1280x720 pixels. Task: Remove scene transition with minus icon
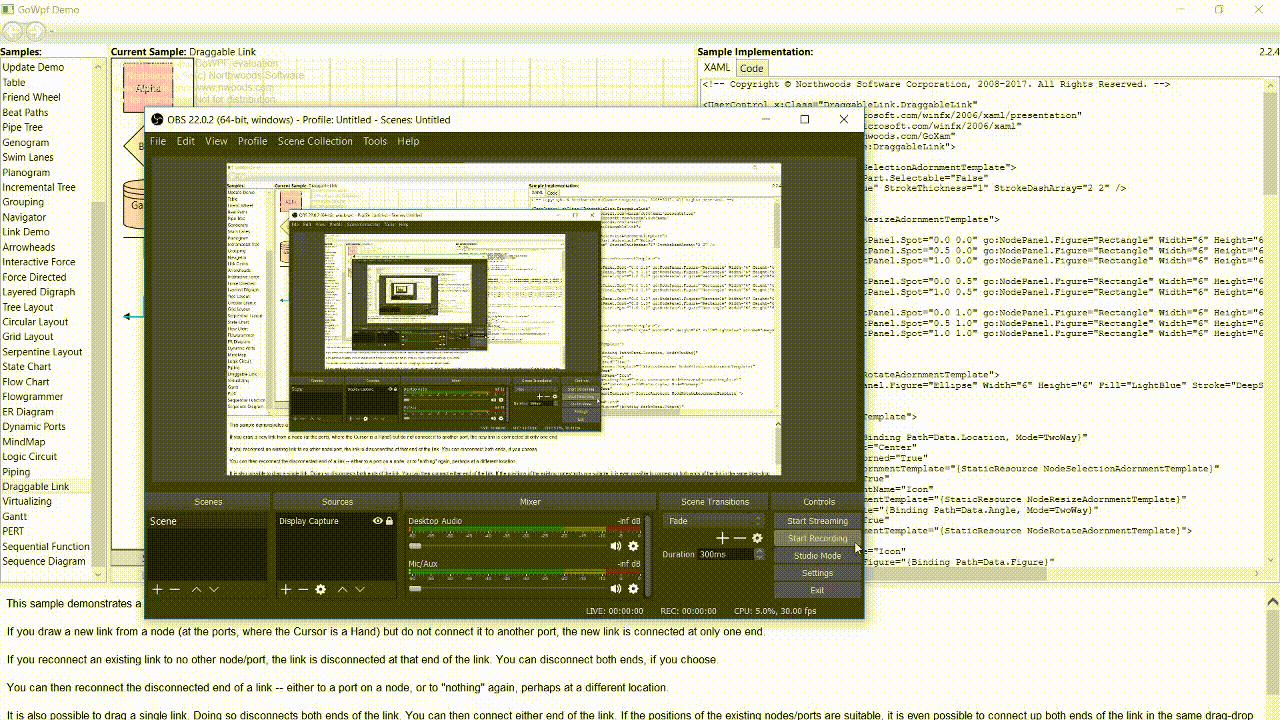pos(740,538)
